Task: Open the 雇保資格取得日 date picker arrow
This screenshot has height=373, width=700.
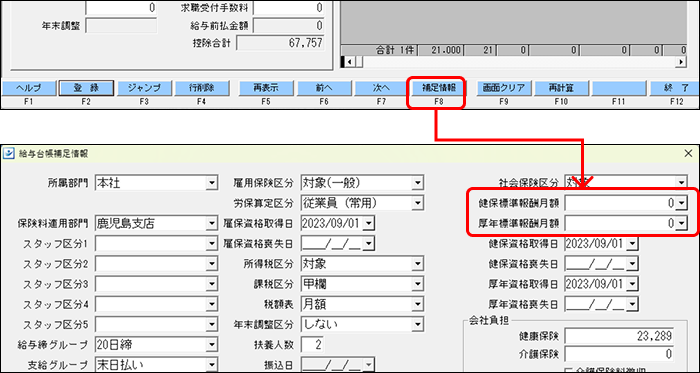Action: (368, 224)
